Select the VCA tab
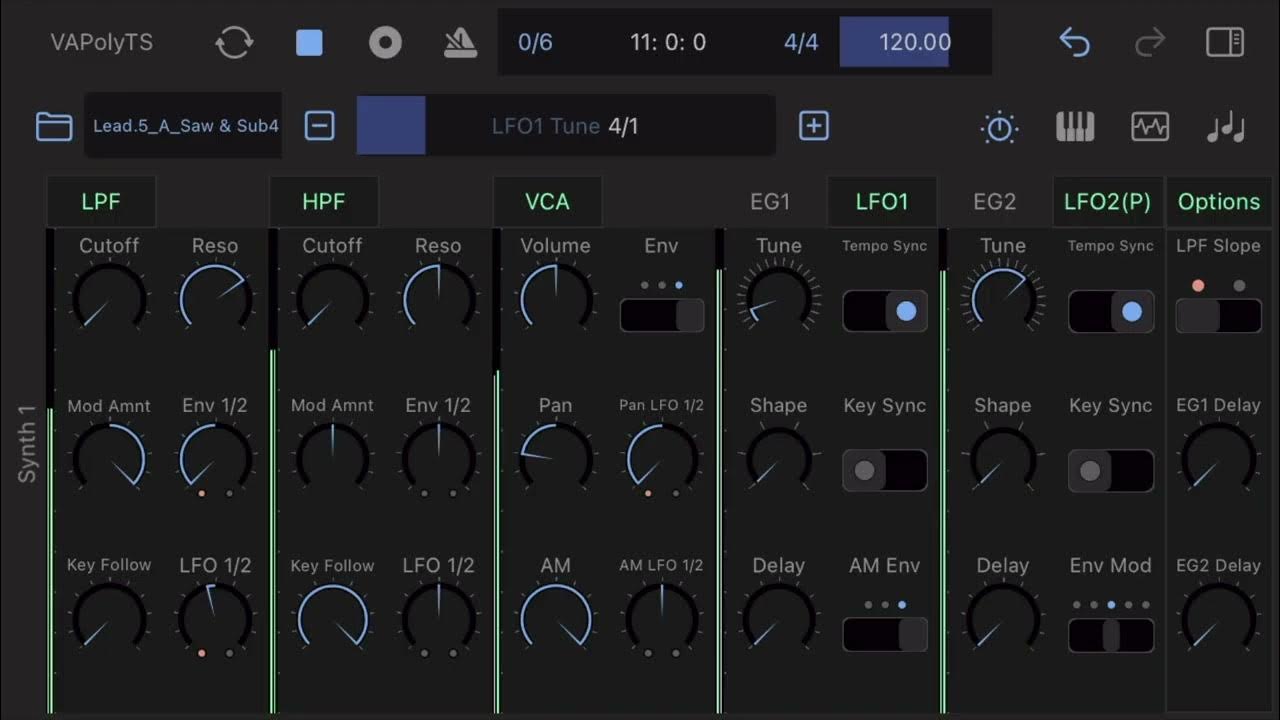The height and width of the screenshot is (720, 1280). pyautogui.click(x=547, y=202)
